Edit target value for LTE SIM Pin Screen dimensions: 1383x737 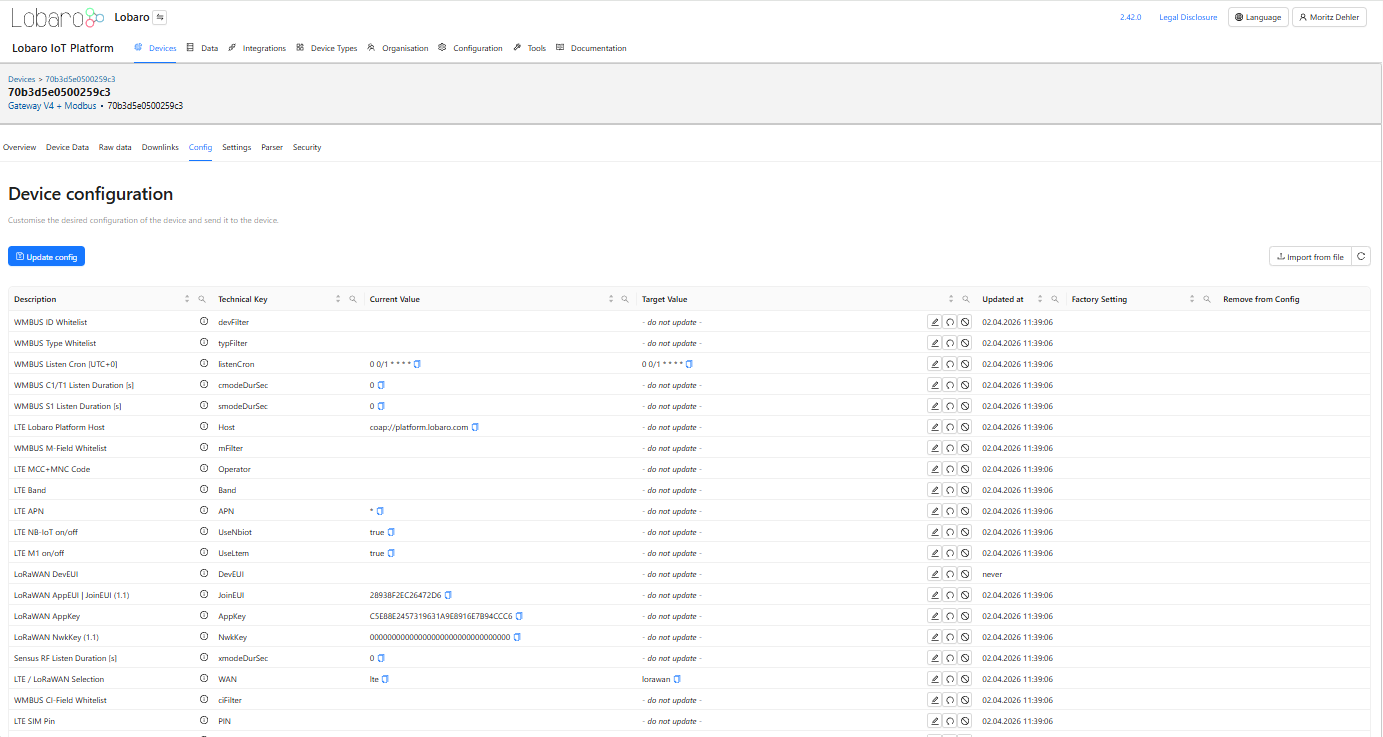(x=935, y=721)
